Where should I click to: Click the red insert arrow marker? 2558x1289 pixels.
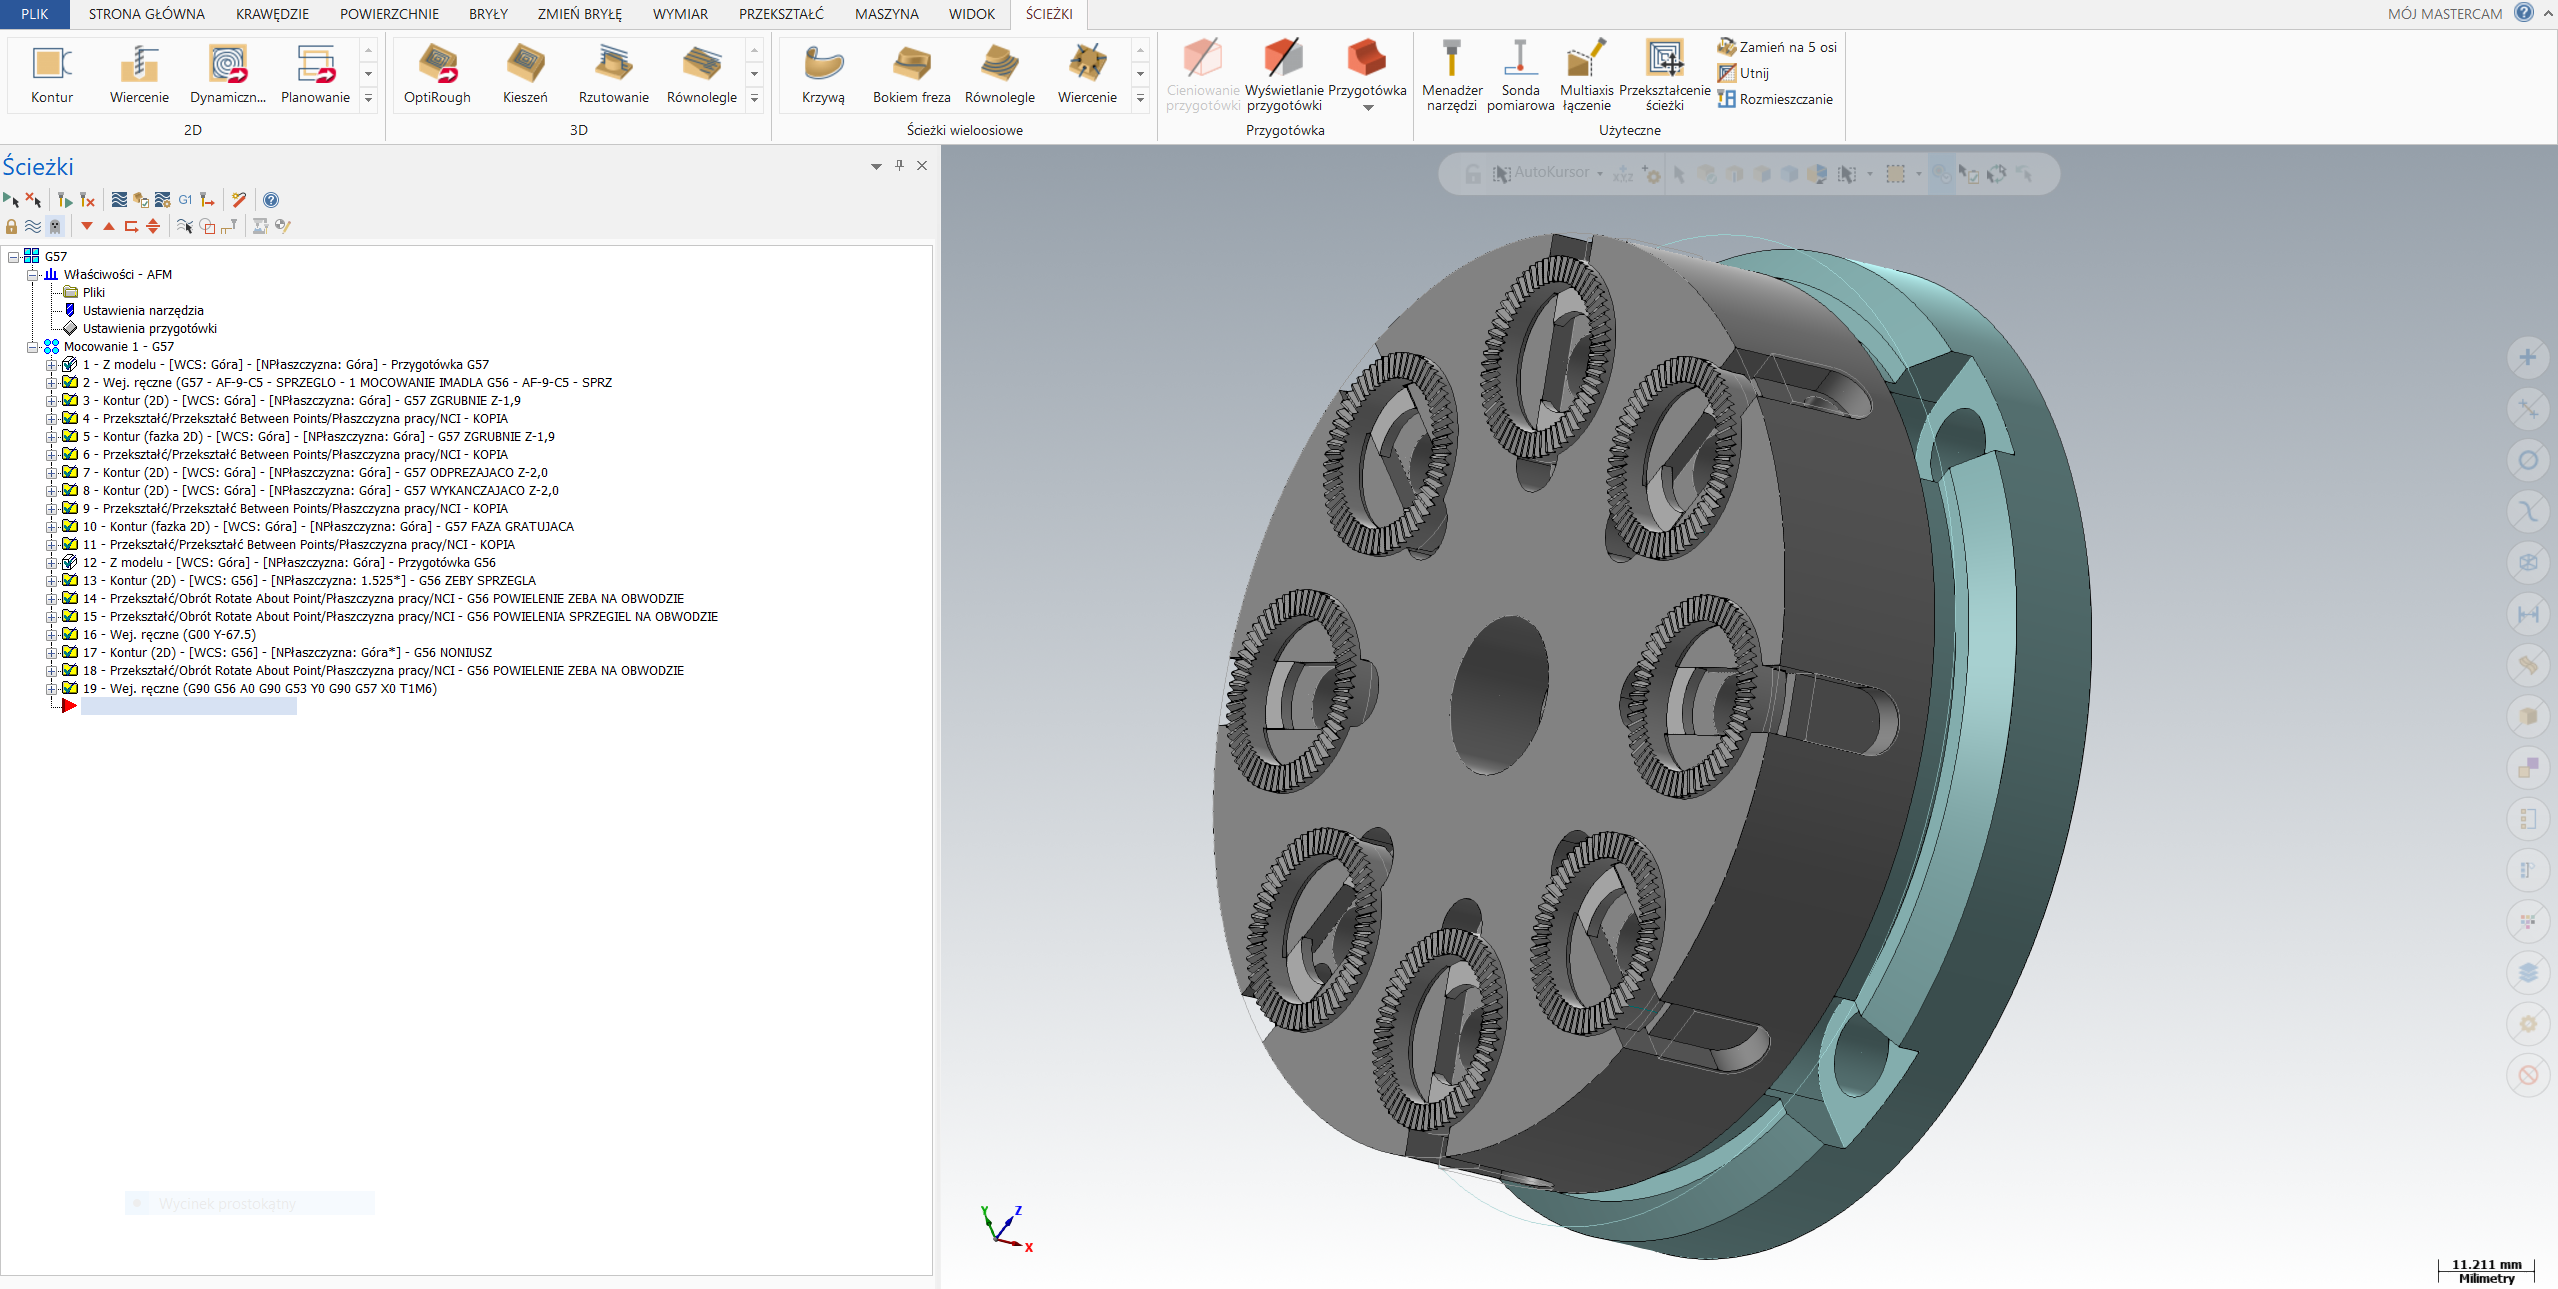coord(69,706)
